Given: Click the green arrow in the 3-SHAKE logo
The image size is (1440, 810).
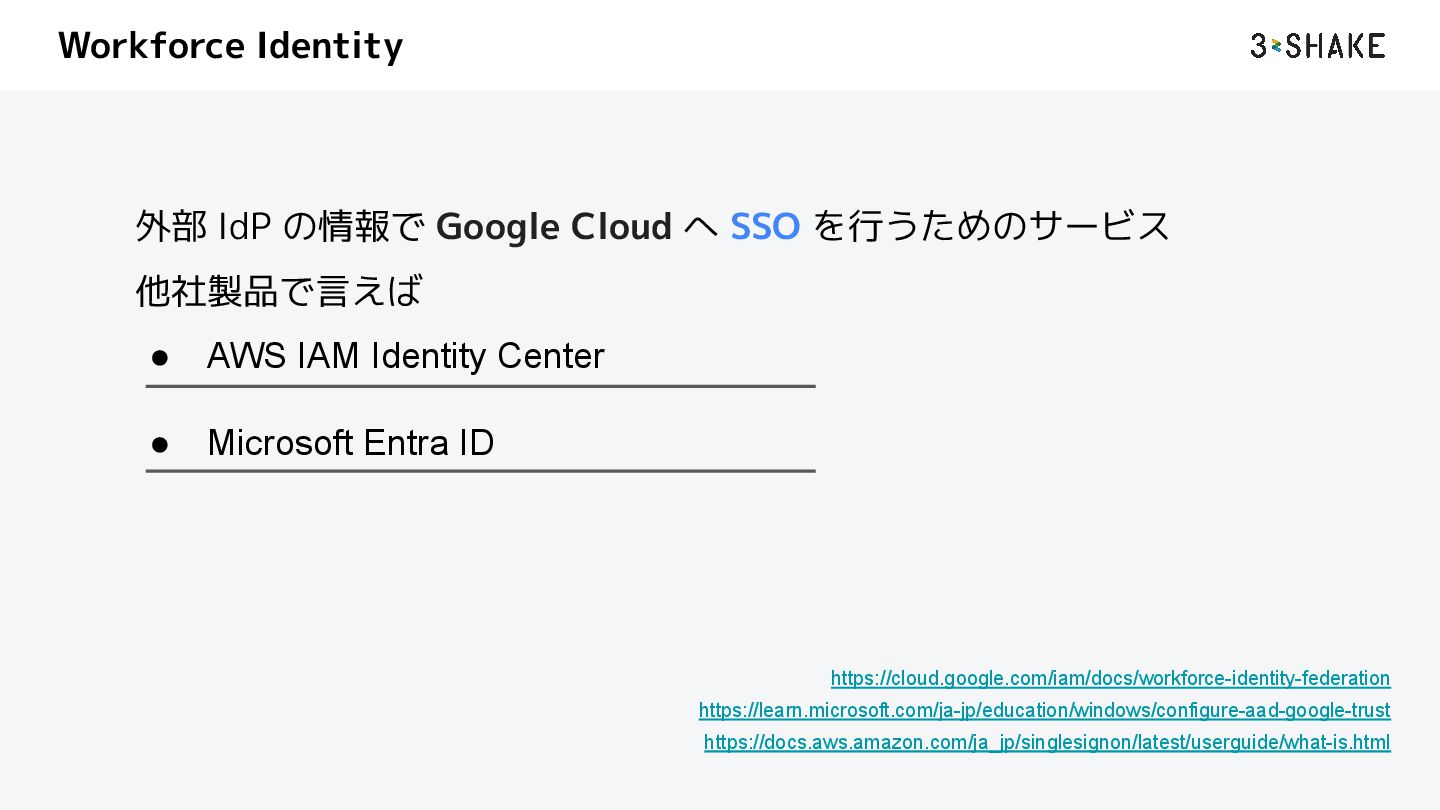Looking at the screenshot, I should coord(1276,46).
